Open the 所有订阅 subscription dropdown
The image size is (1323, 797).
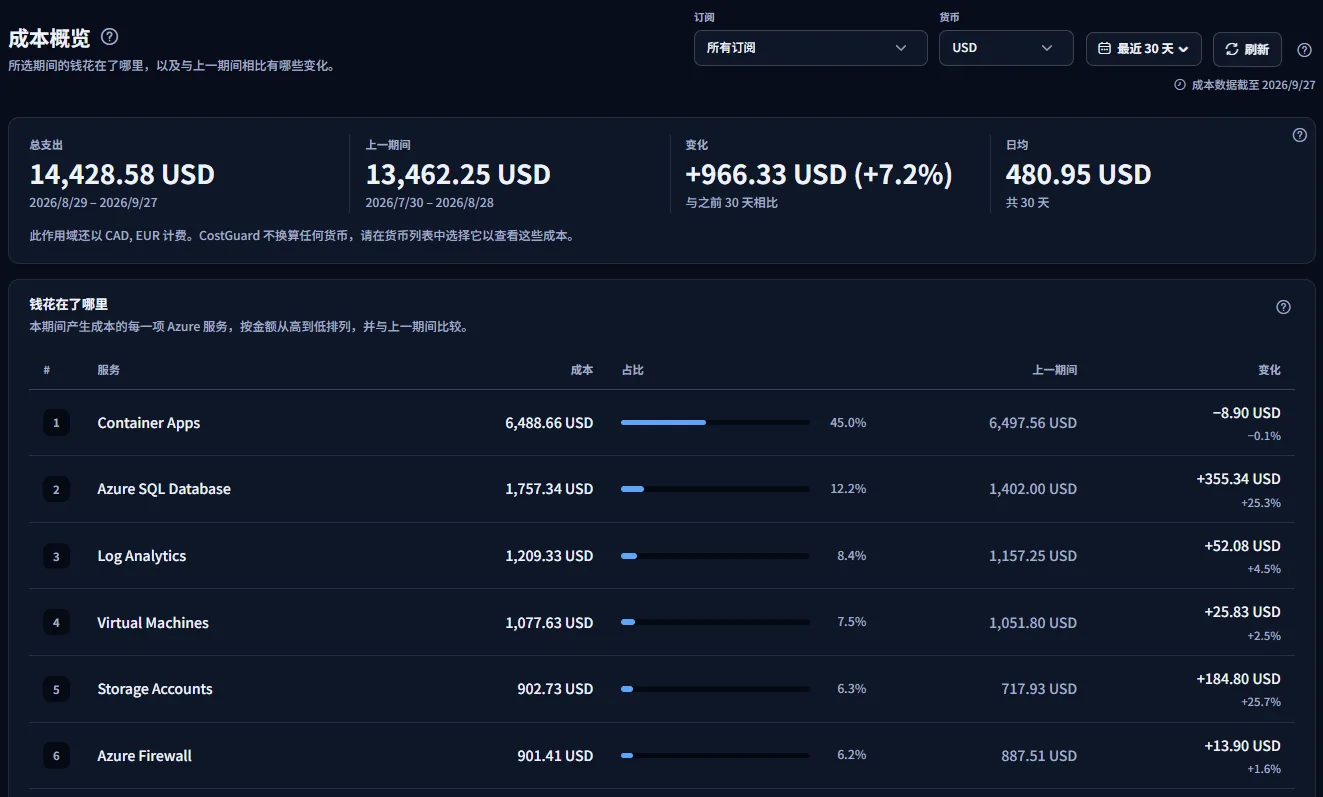click(810, 48)
